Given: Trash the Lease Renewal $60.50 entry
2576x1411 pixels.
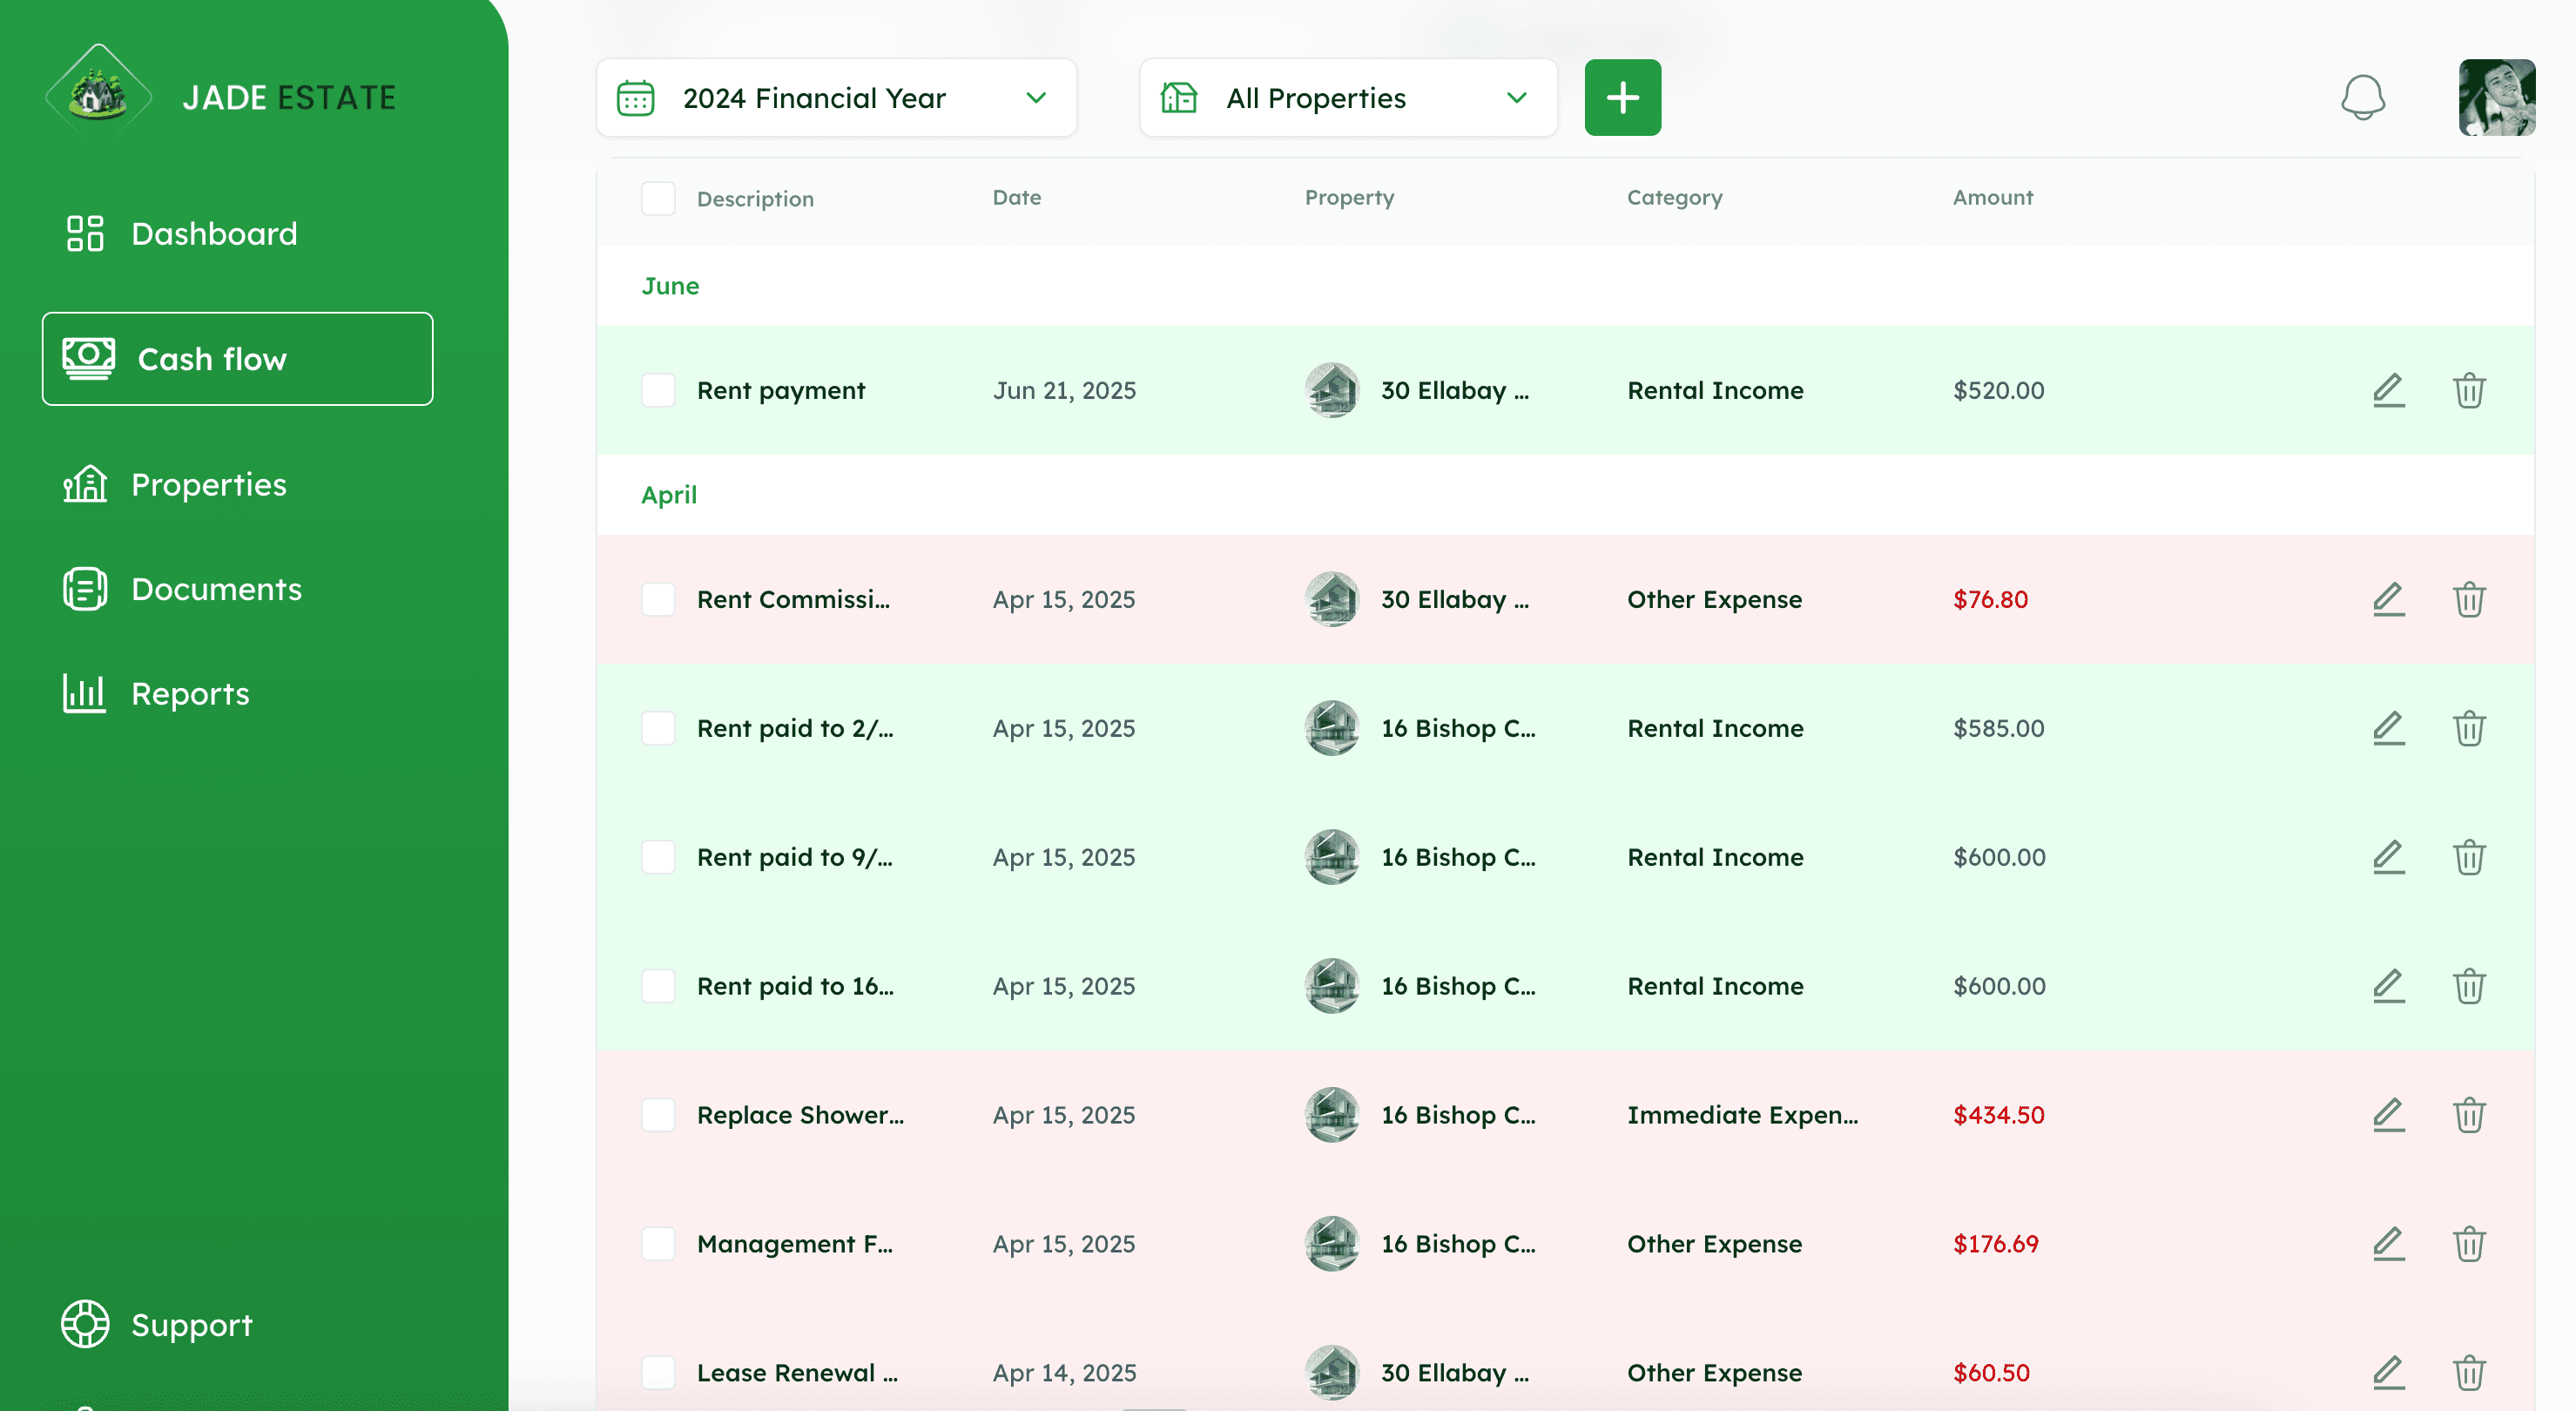Looking at the screenshot, I should point(2468,1373).
